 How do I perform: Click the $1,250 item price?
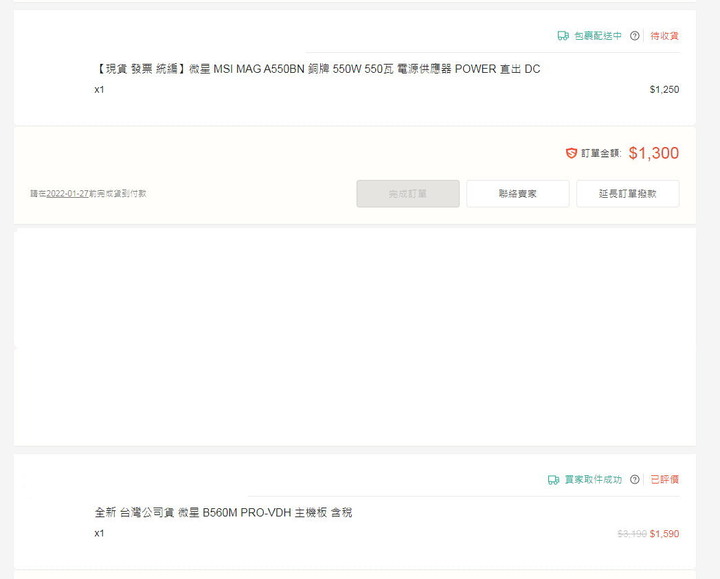coord(664,90)
